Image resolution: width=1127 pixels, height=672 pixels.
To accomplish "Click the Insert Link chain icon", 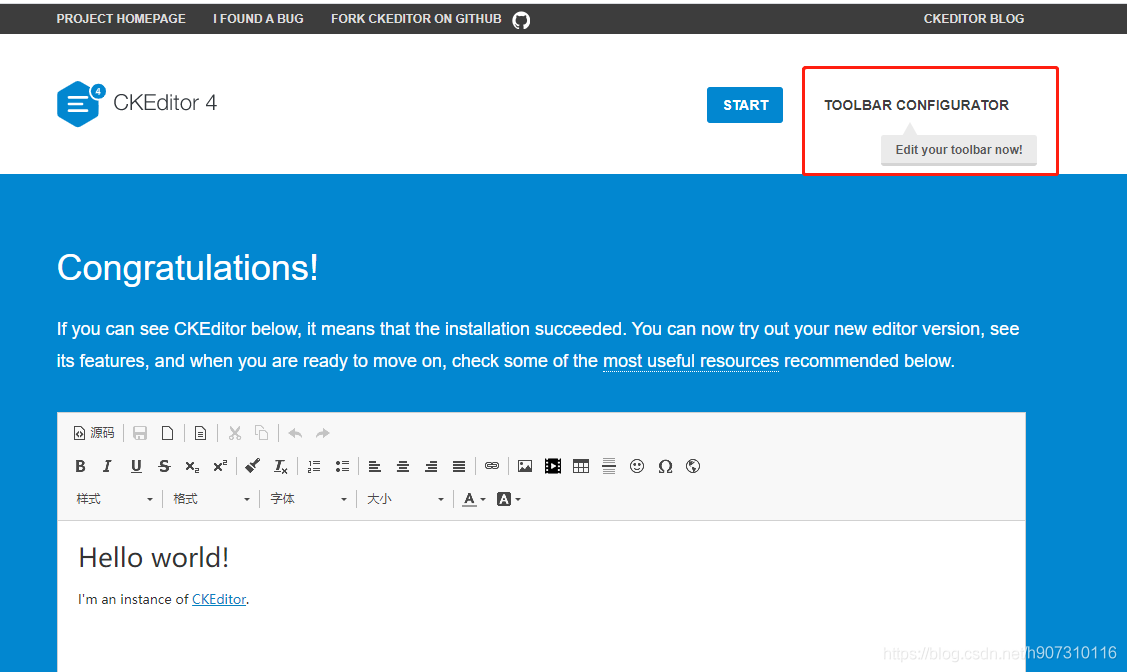I will 492,466.
